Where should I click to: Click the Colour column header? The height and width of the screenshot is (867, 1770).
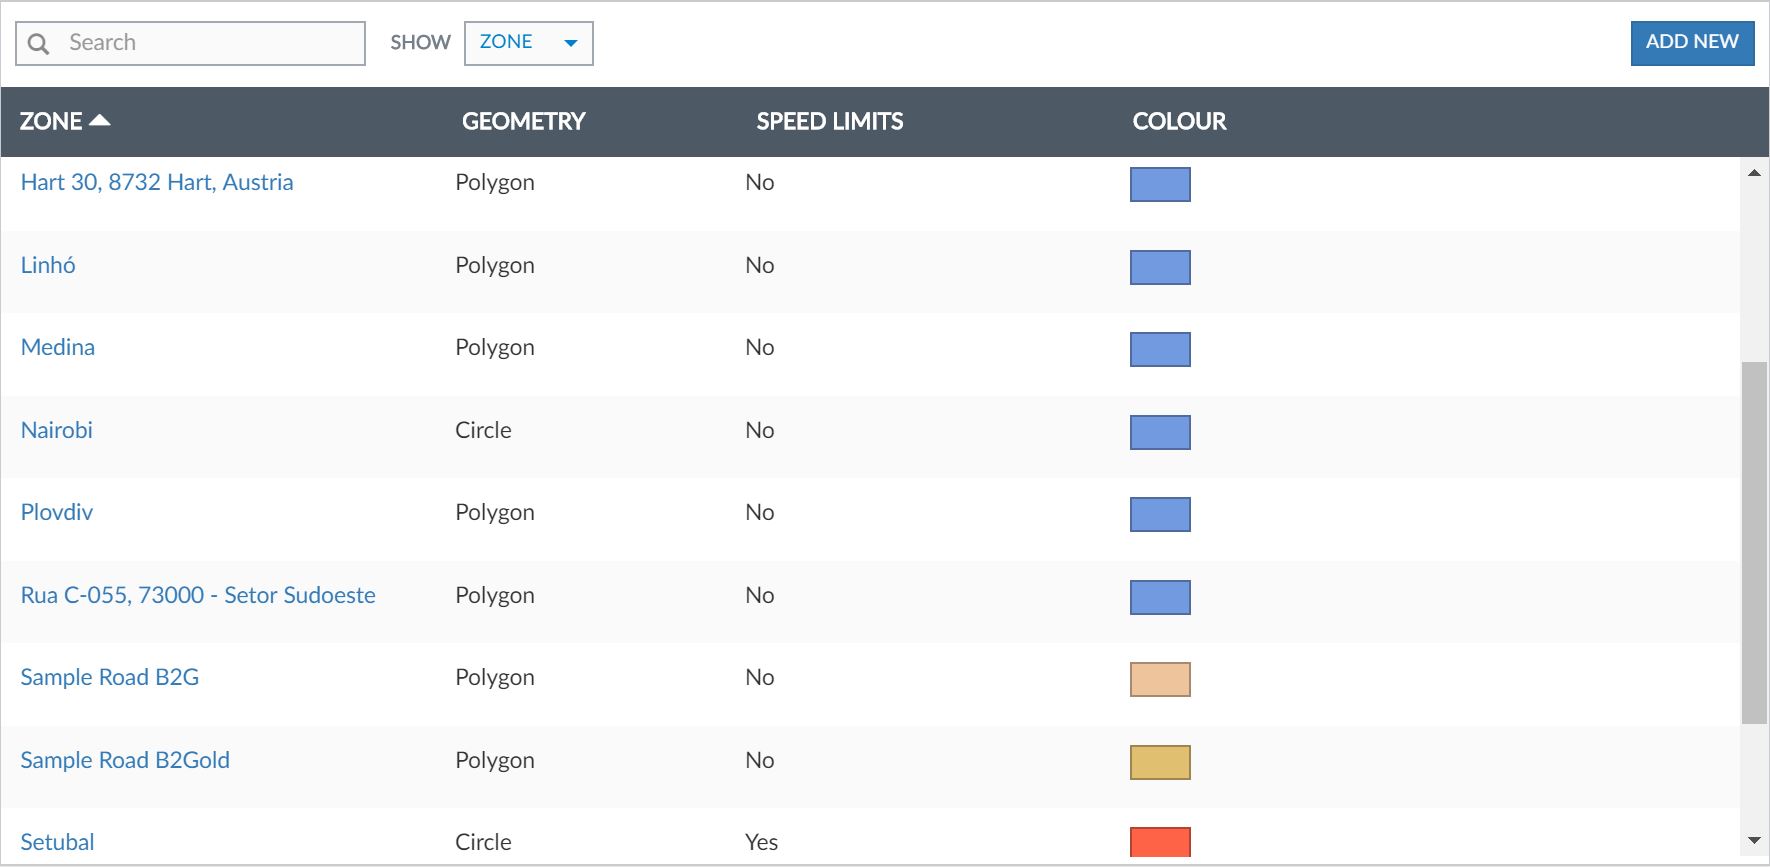[1179, 121]
